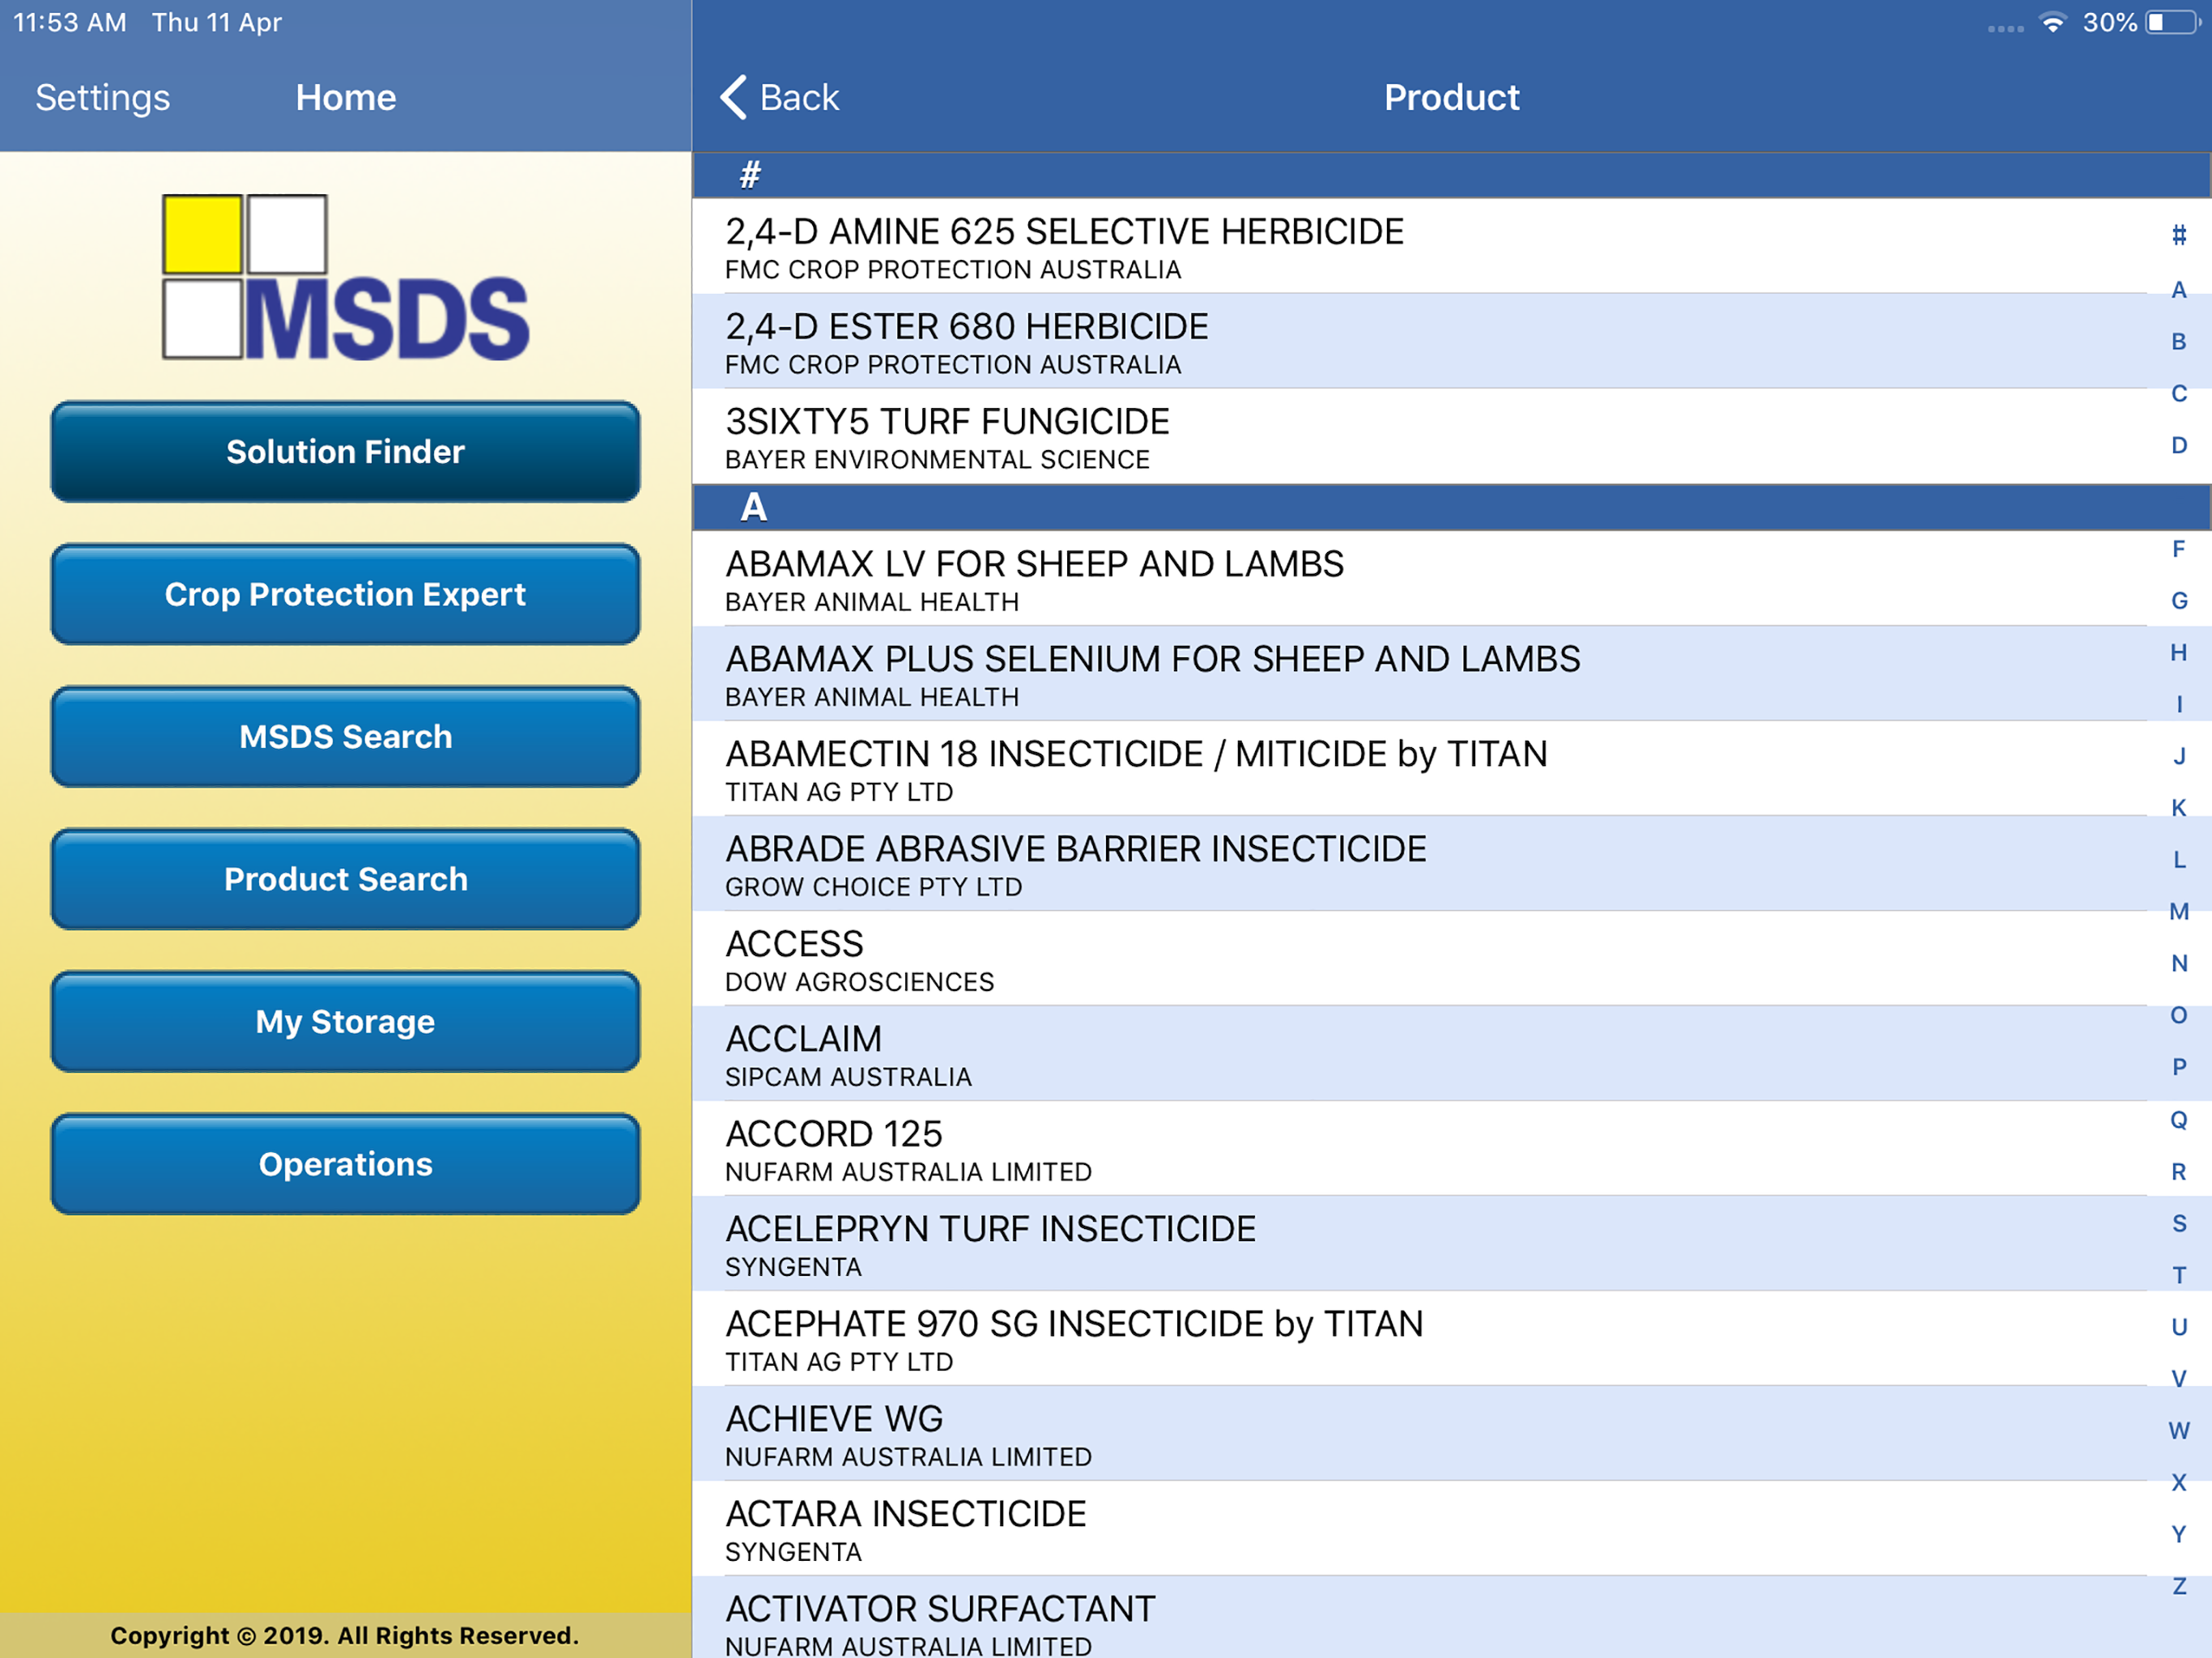Jump to letter U in index
Screen dimensions: 2212x1658
pyautogui.click(x=2179, y=1327)
